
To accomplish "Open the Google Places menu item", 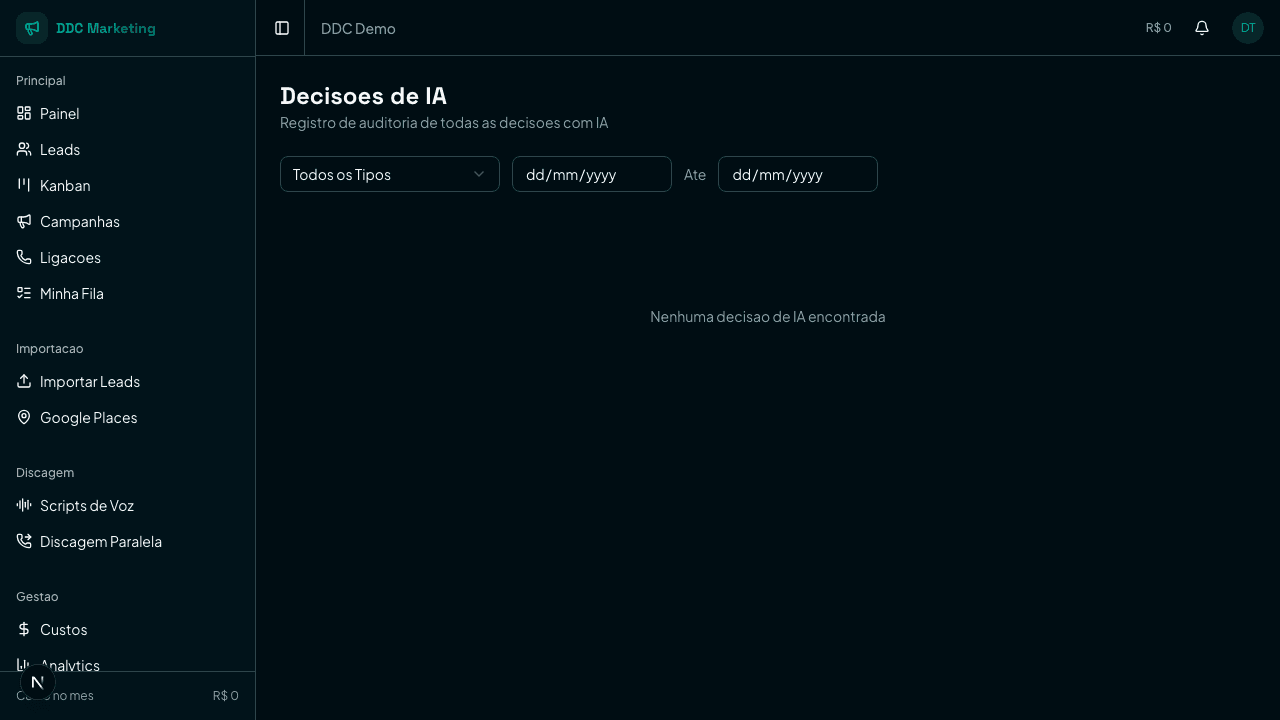I will point(88,417).
